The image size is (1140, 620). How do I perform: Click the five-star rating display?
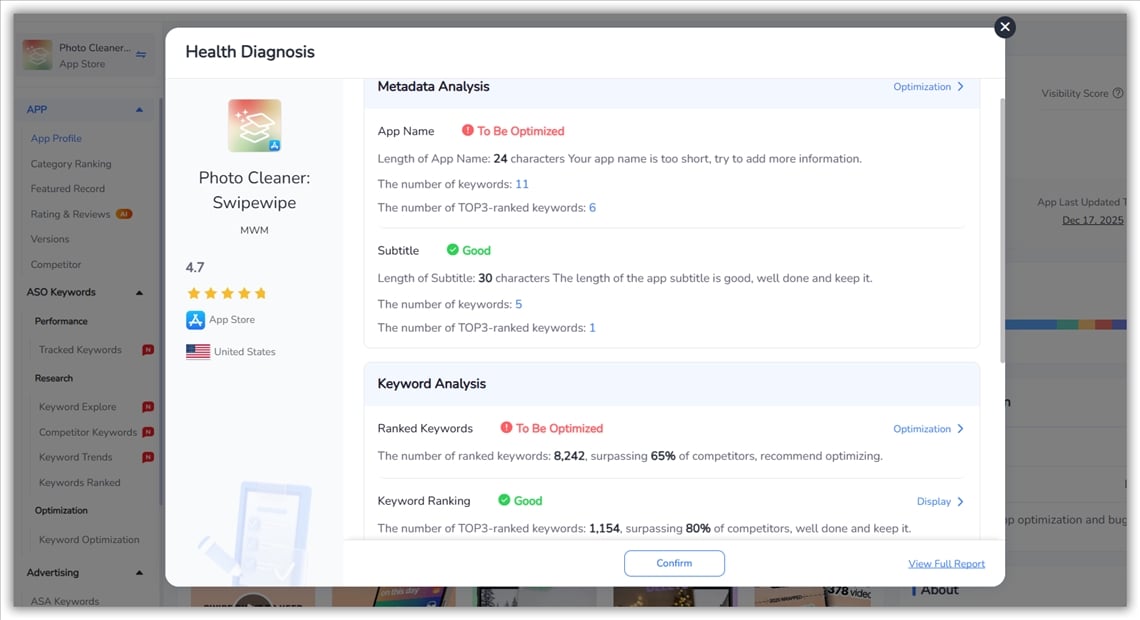pyautogui.click(x=226, y=293)
